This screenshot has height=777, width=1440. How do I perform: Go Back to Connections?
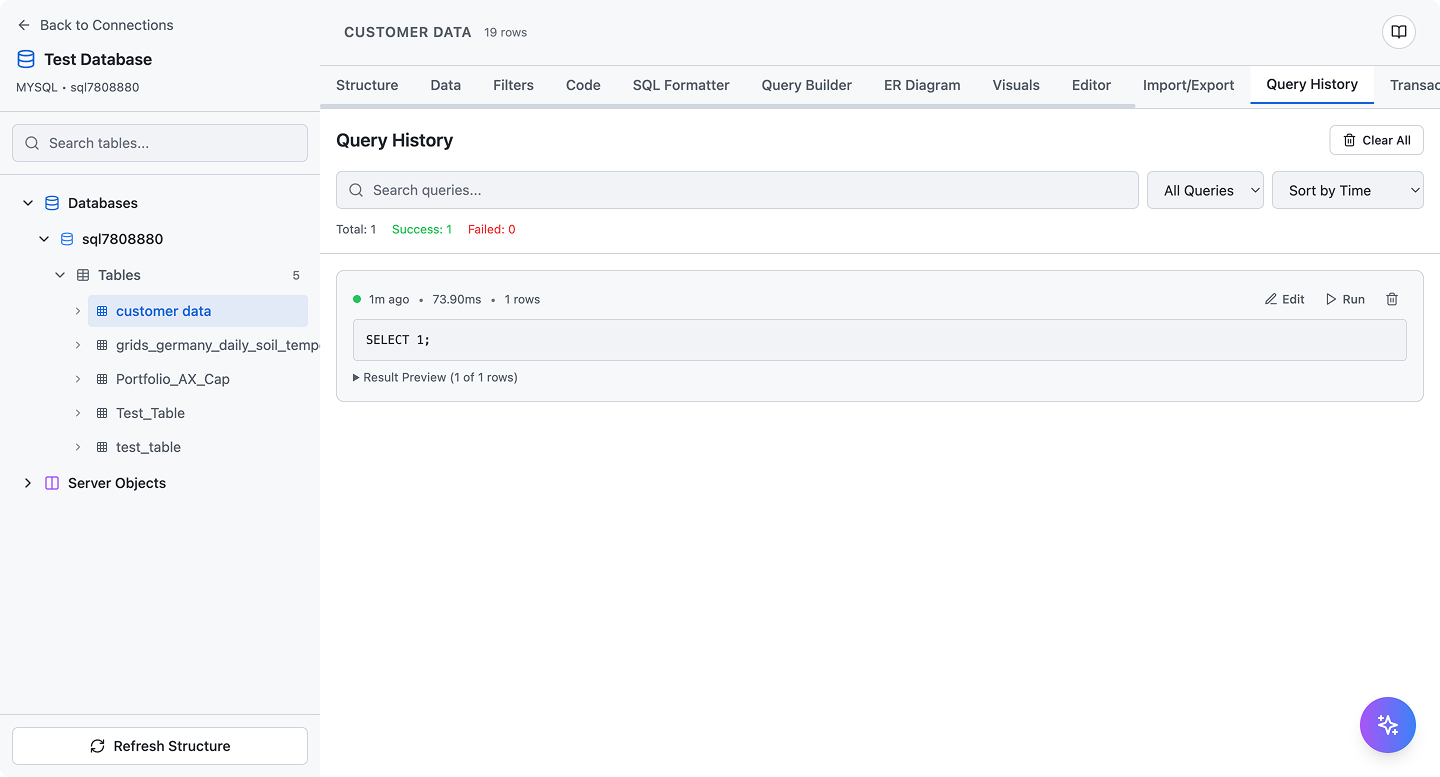tap(97, 25)
